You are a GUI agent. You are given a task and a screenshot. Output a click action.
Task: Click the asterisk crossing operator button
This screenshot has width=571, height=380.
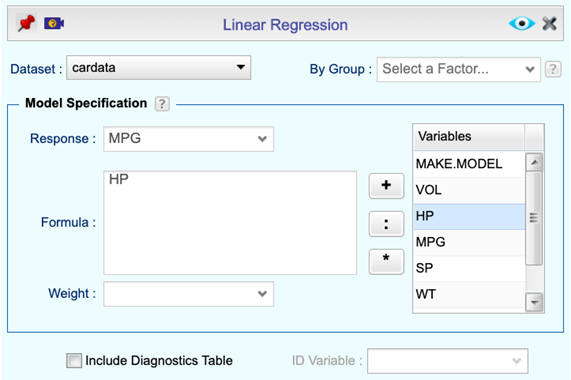click(386, 261)
